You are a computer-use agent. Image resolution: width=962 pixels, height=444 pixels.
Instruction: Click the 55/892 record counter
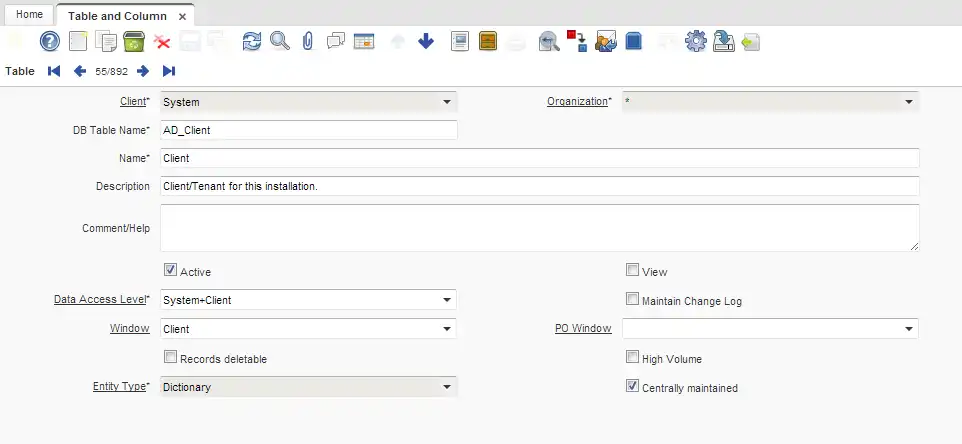[x=112, y=72]
